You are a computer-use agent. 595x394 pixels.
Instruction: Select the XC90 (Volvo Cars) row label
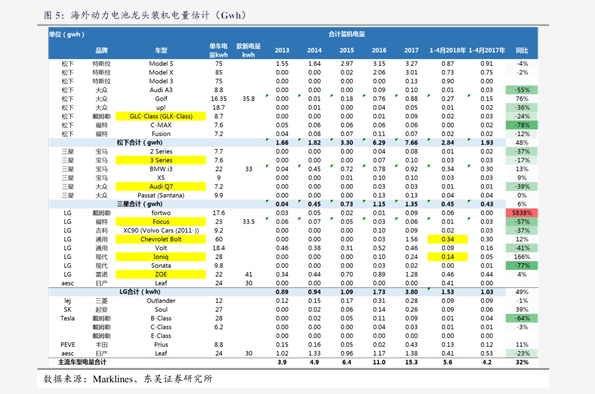click(x=161, y=230)
